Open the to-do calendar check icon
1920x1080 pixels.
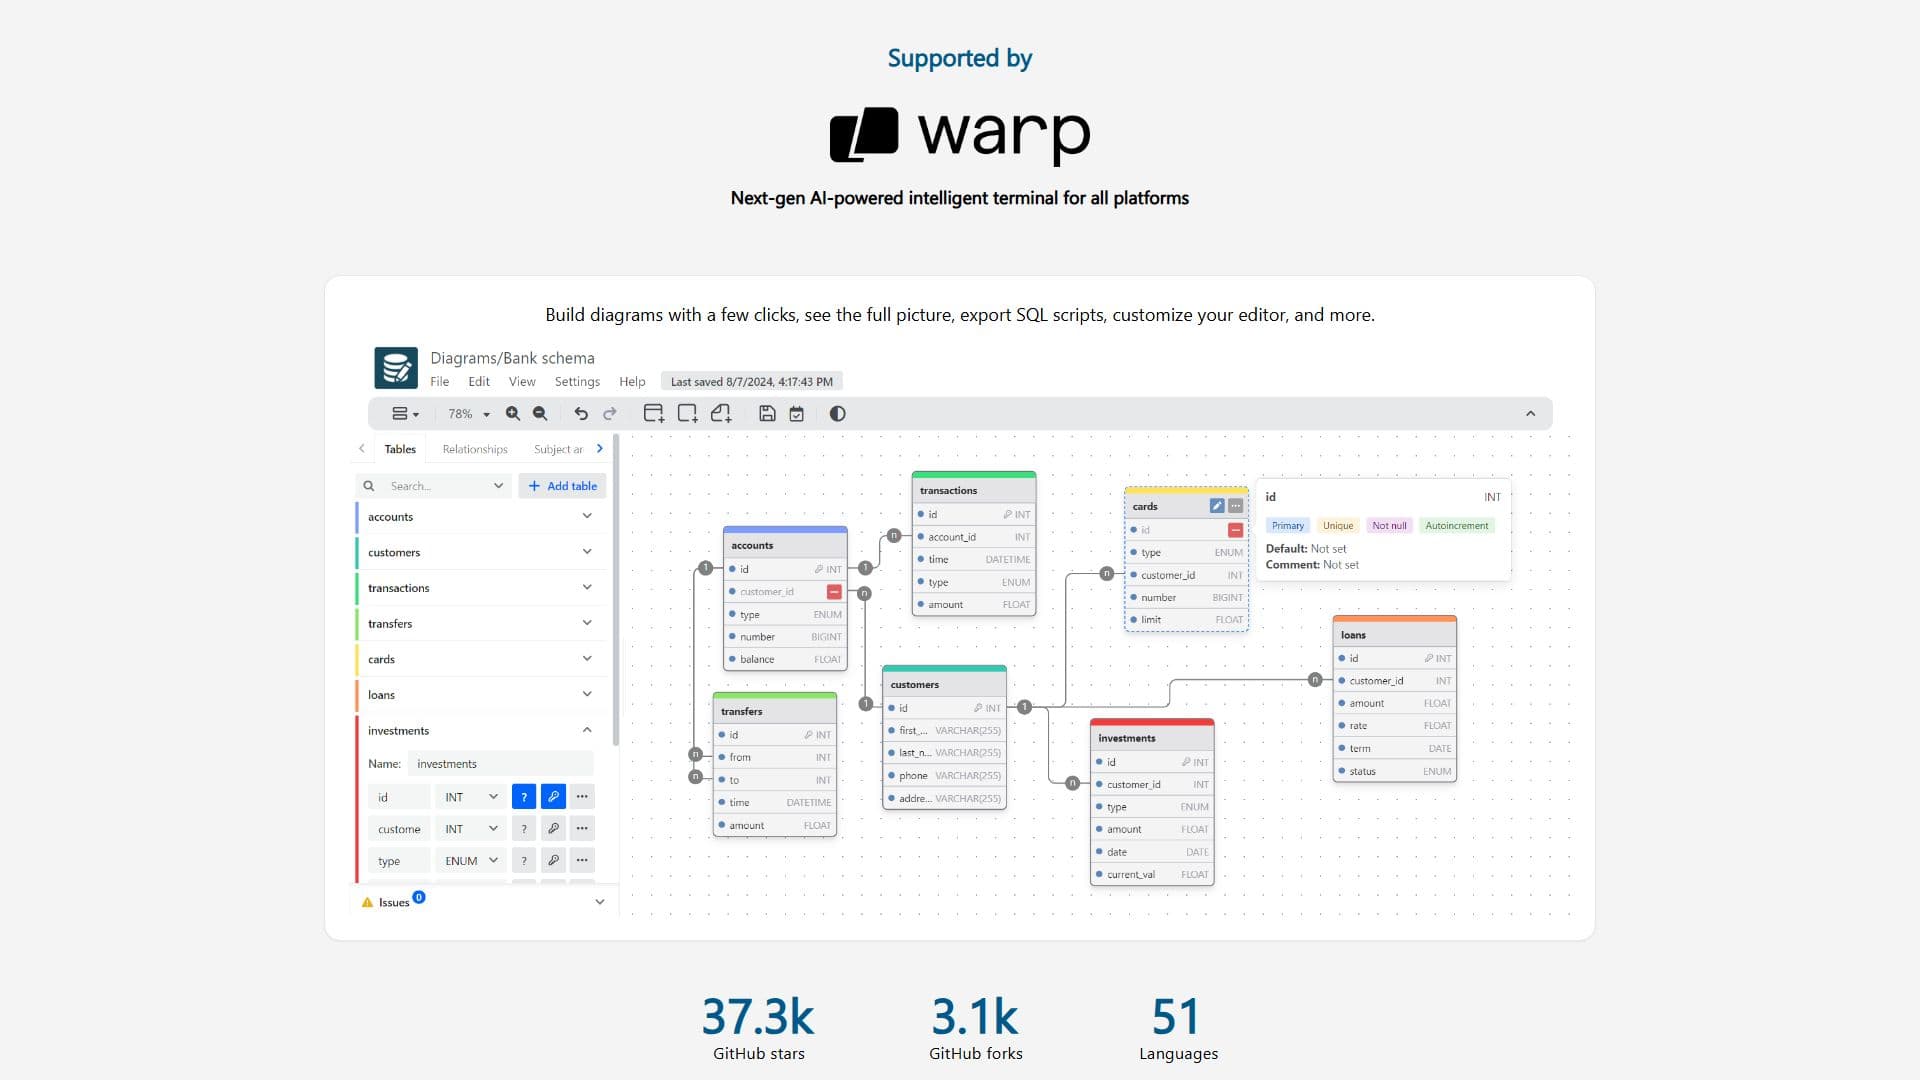coord(797,414)
